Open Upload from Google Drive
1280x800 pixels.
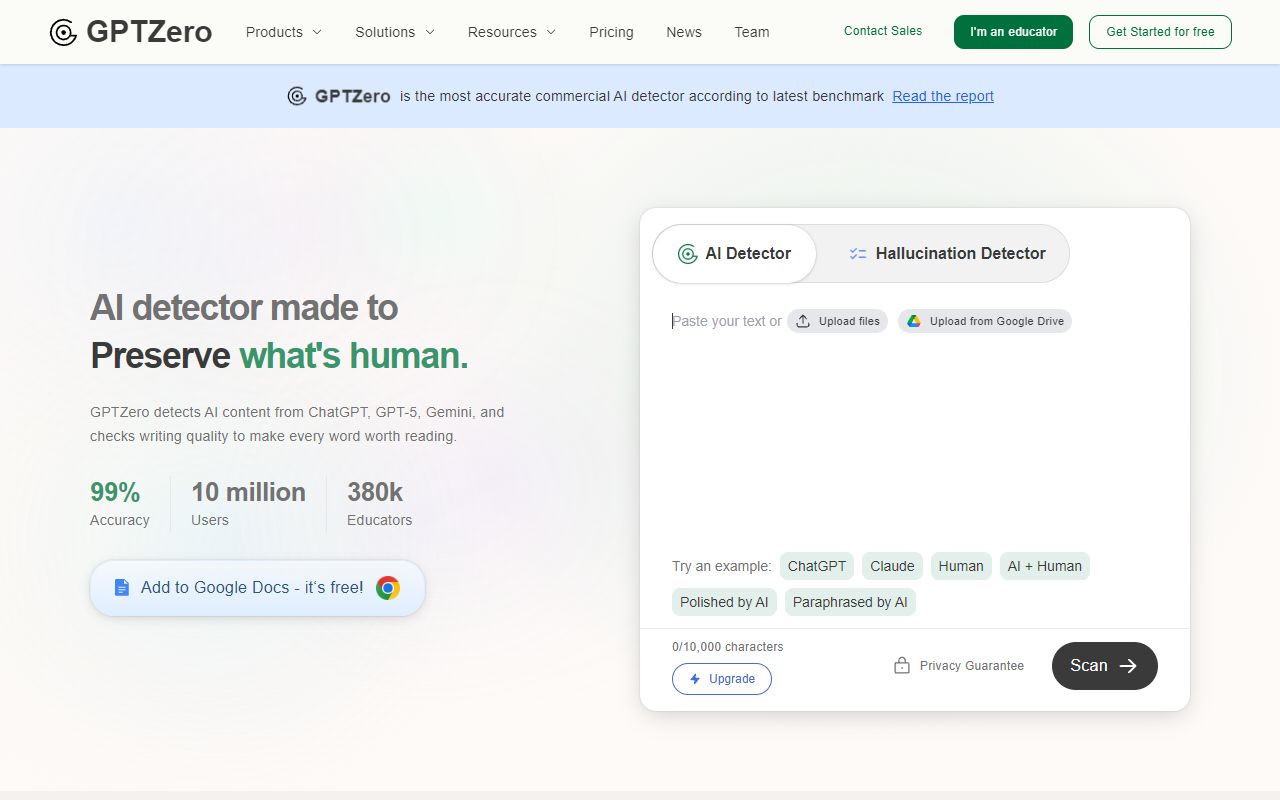984,321
